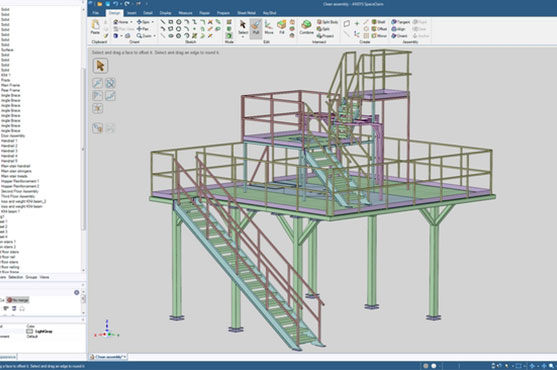Viewport: 557px width, 370px height.
Task: Click the Align assembly condition
Action: [398, 29]
